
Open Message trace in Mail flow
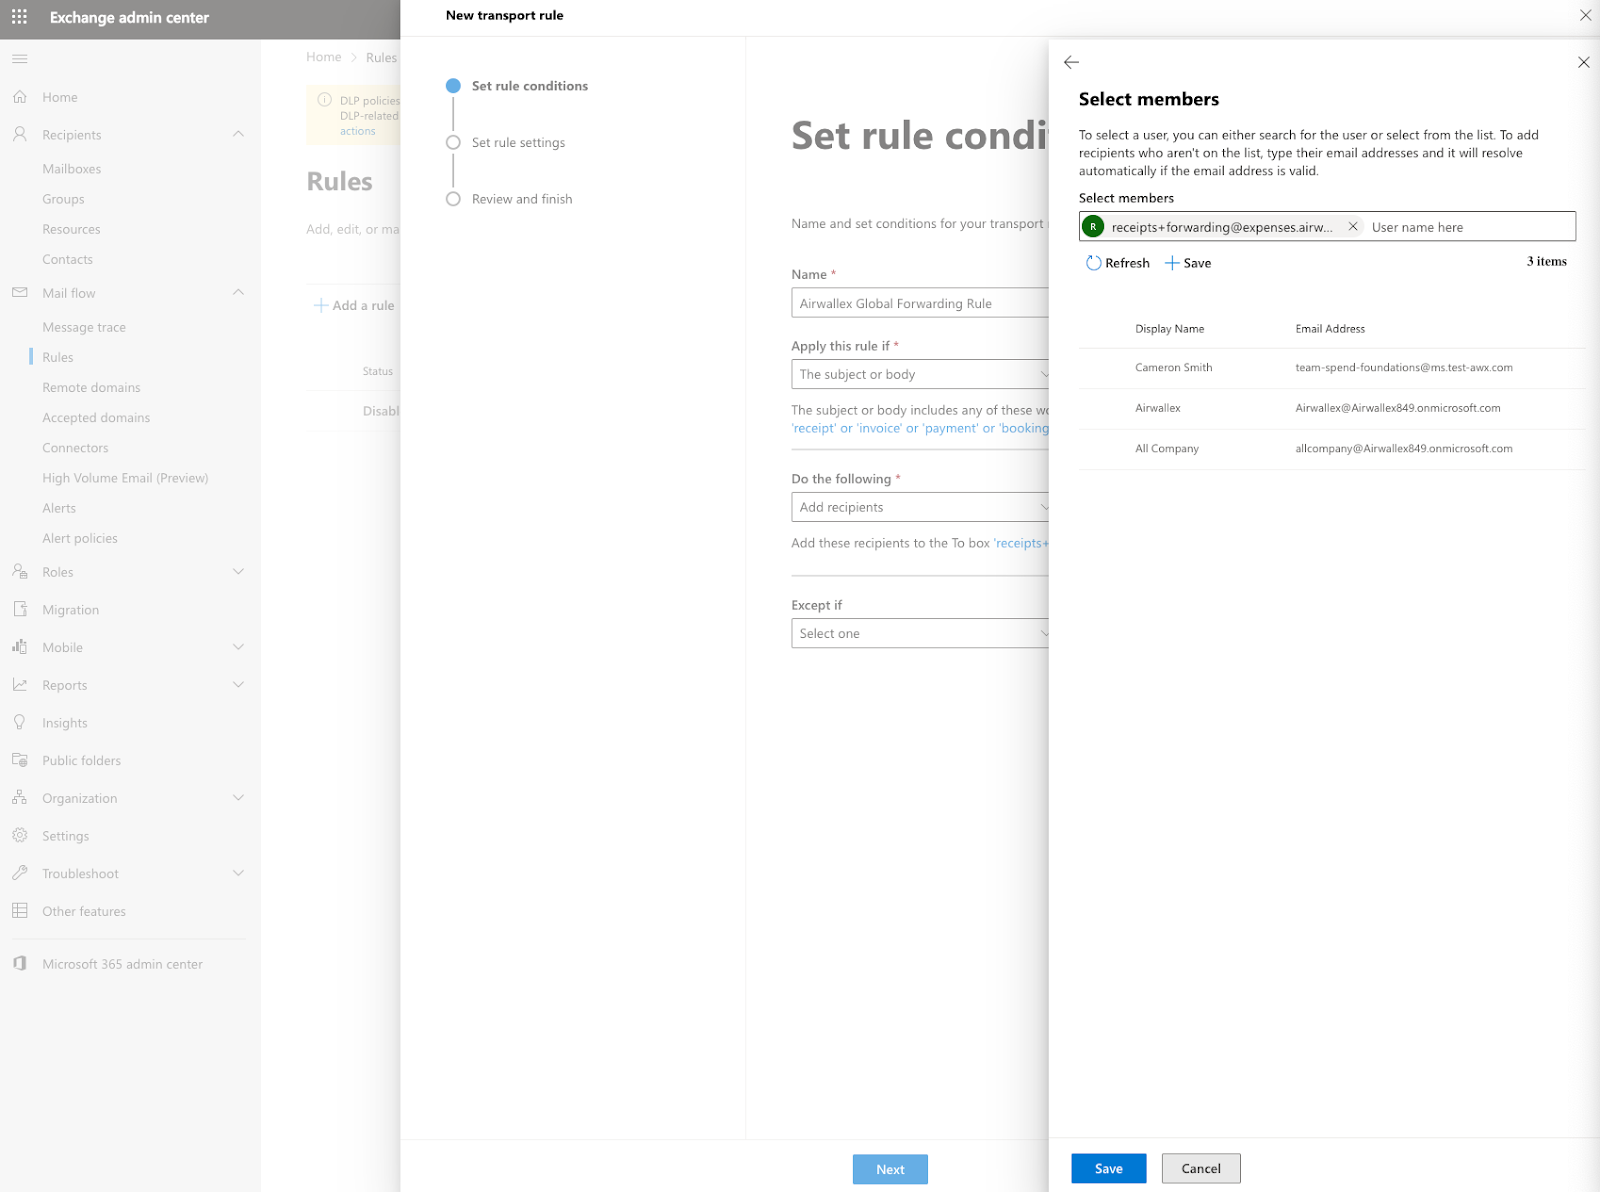point(84,327)
